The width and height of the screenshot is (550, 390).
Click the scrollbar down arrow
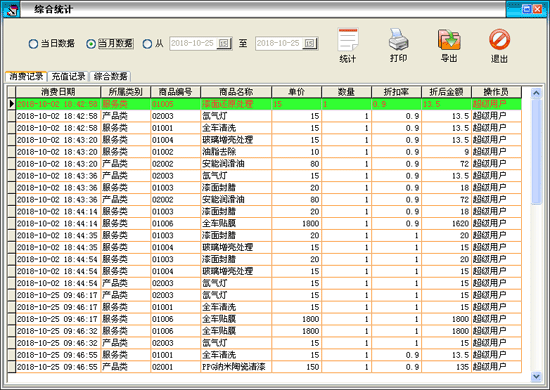tap(536, 377)
